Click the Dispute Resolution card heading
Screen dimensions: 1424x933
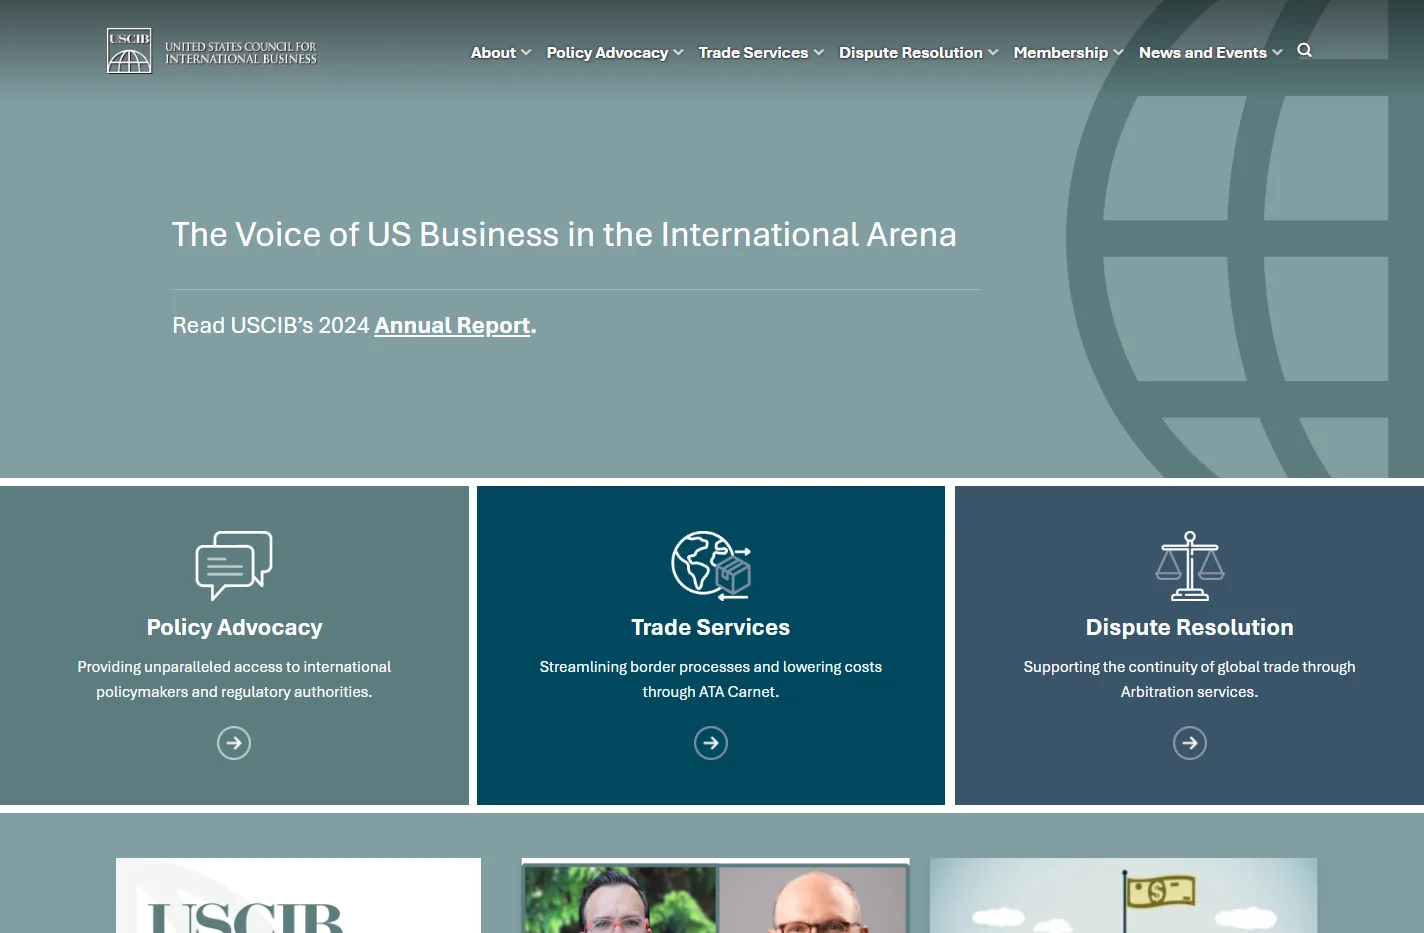tap(1190, 627)
